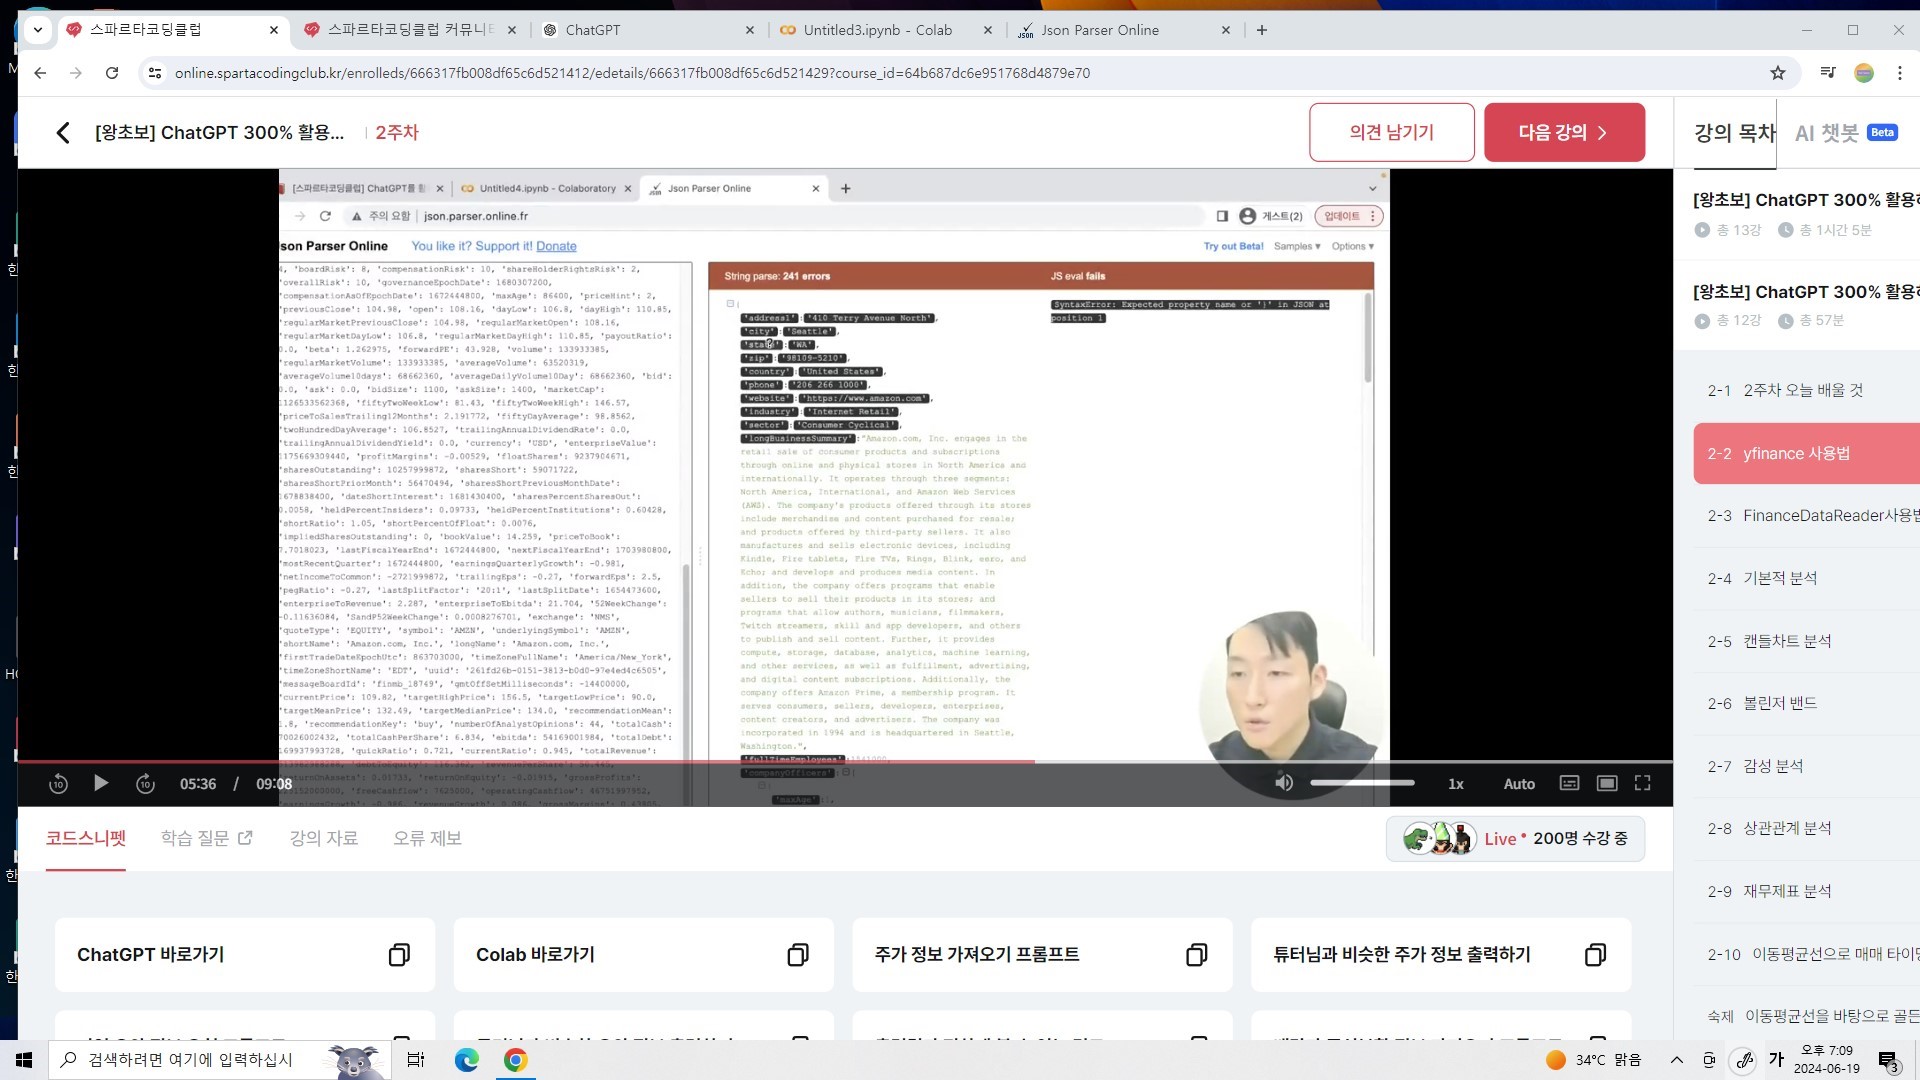
Task: Open lecture 2-3 FinanceDataReader
Action: (x=1806, y=516)
